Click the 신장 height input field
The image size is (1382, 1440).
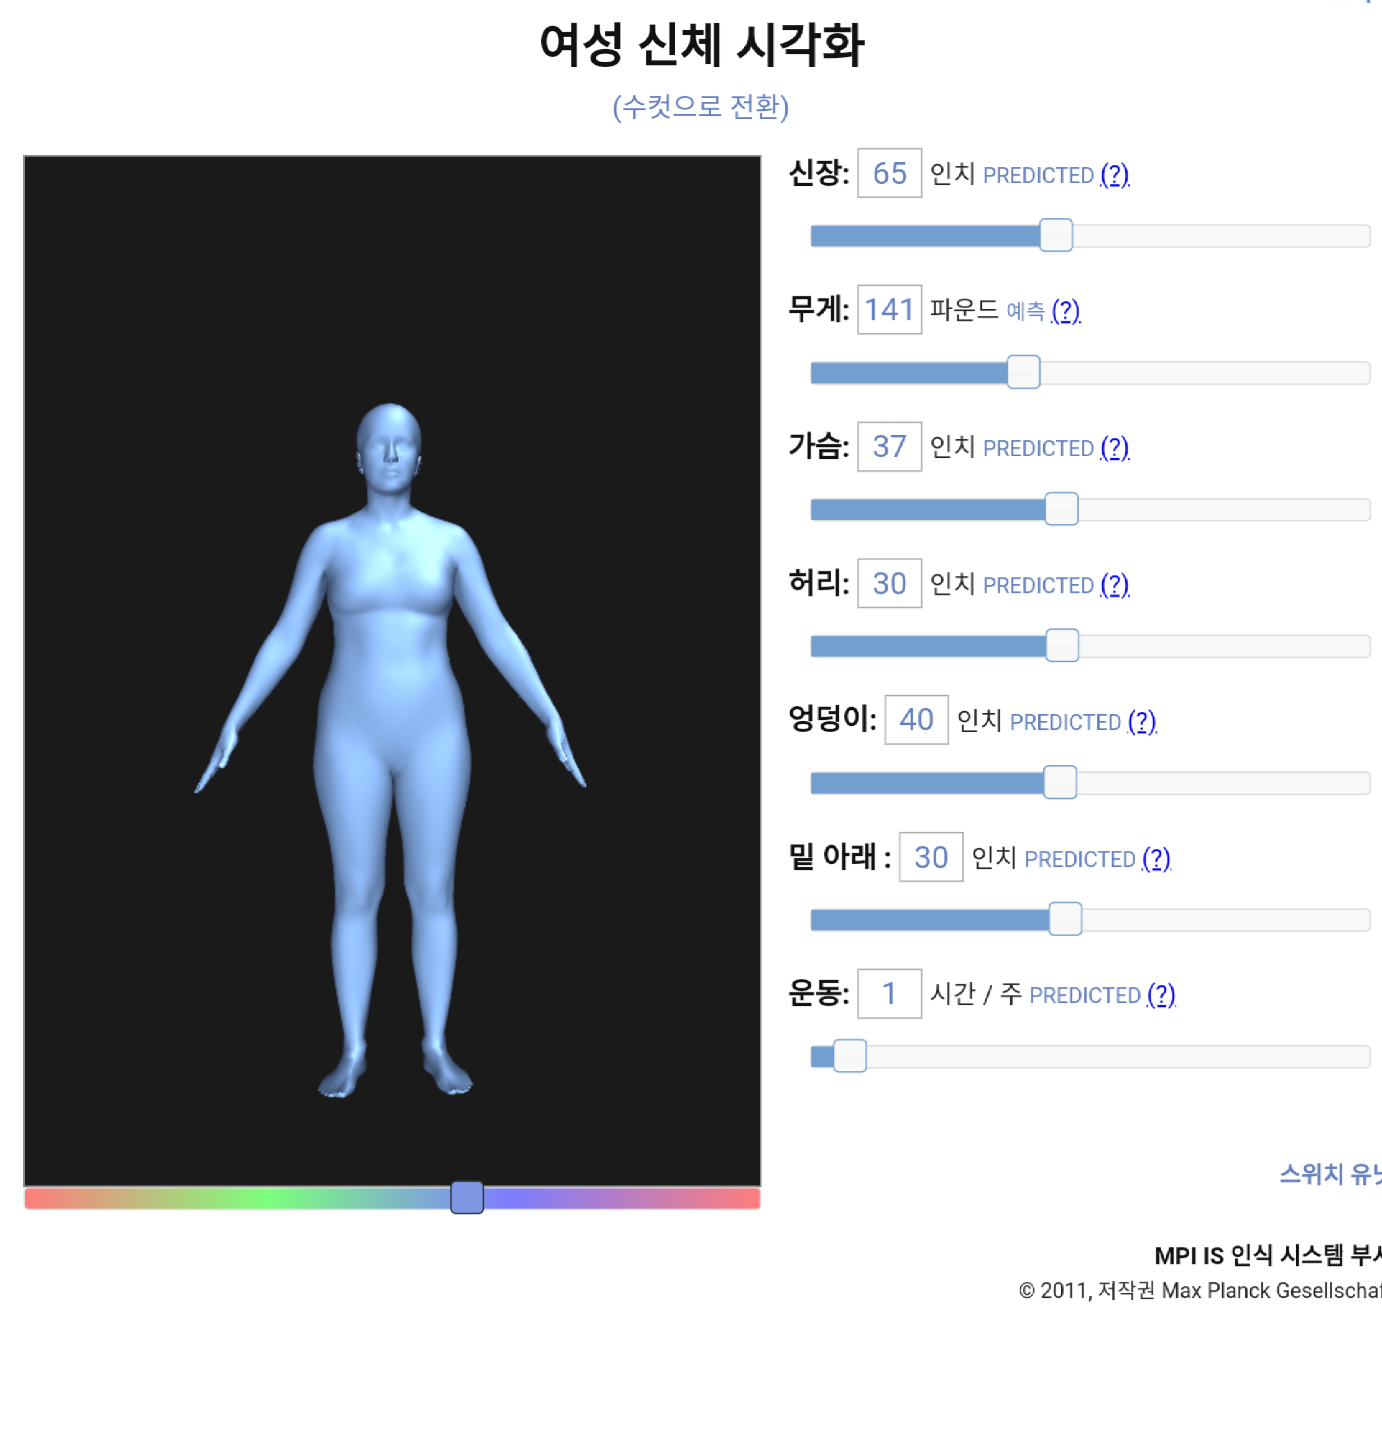click(889, 173)
